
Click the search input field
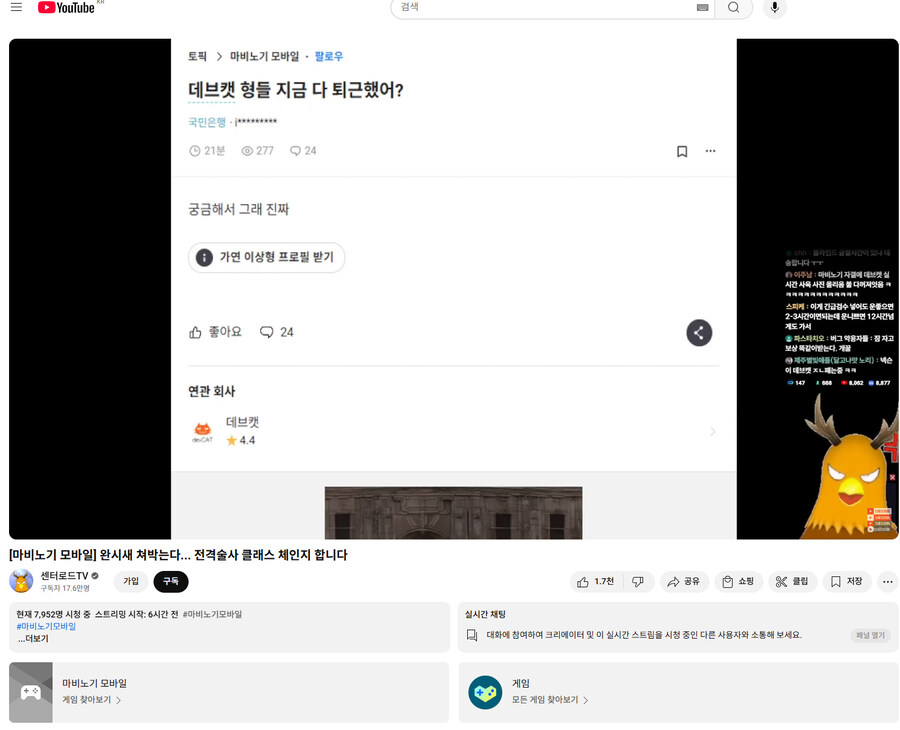point(545,7)
